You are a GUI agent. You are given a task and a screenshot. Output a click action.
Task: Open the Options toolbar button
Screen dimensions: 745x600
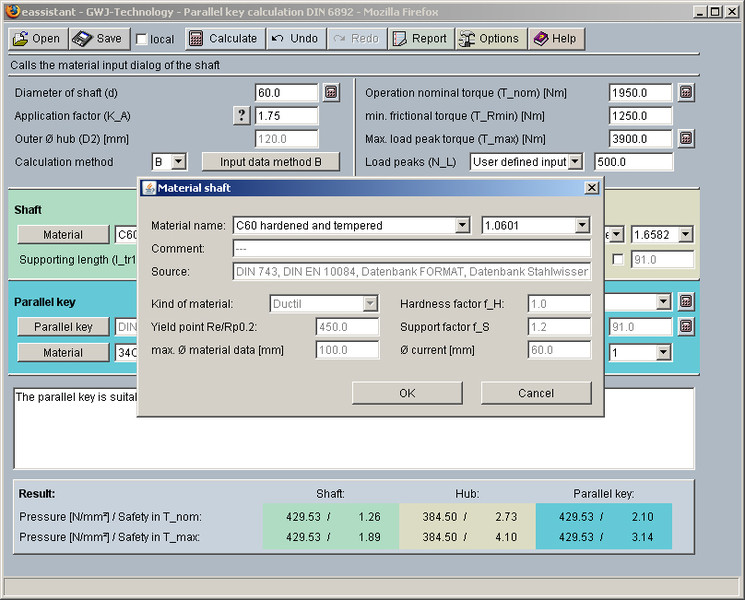tap(489, 39)
